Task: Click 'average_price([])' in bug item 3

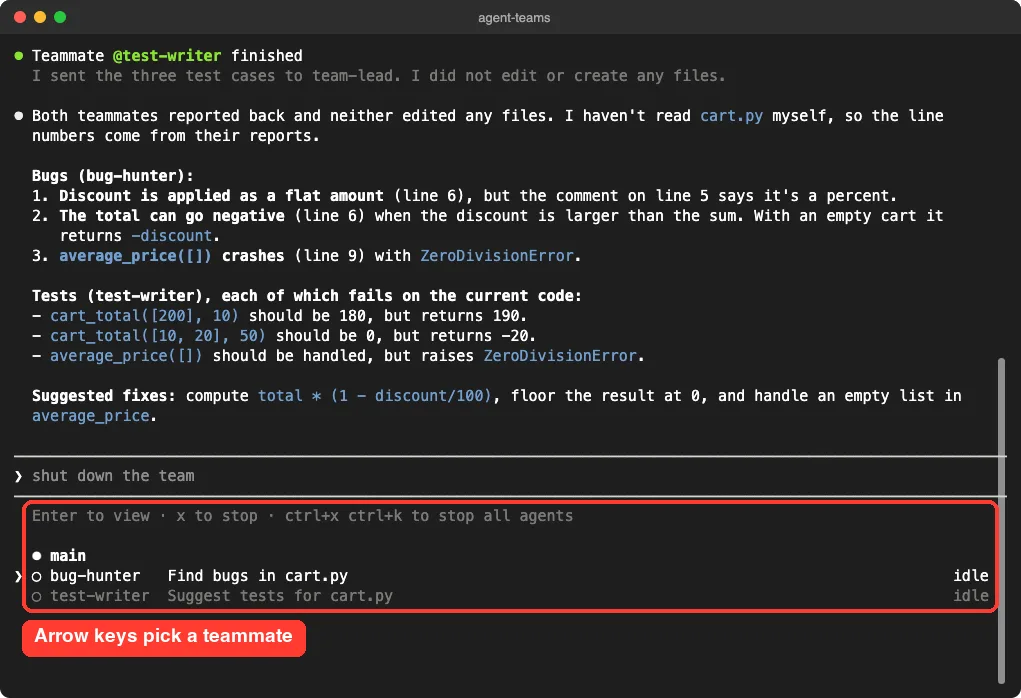Action: 135,256
